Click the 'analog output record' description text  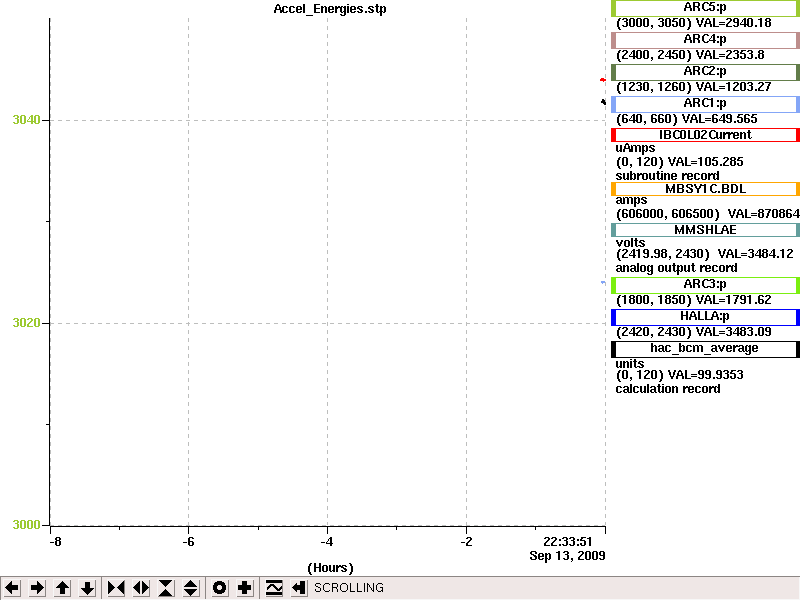point(677,268)
